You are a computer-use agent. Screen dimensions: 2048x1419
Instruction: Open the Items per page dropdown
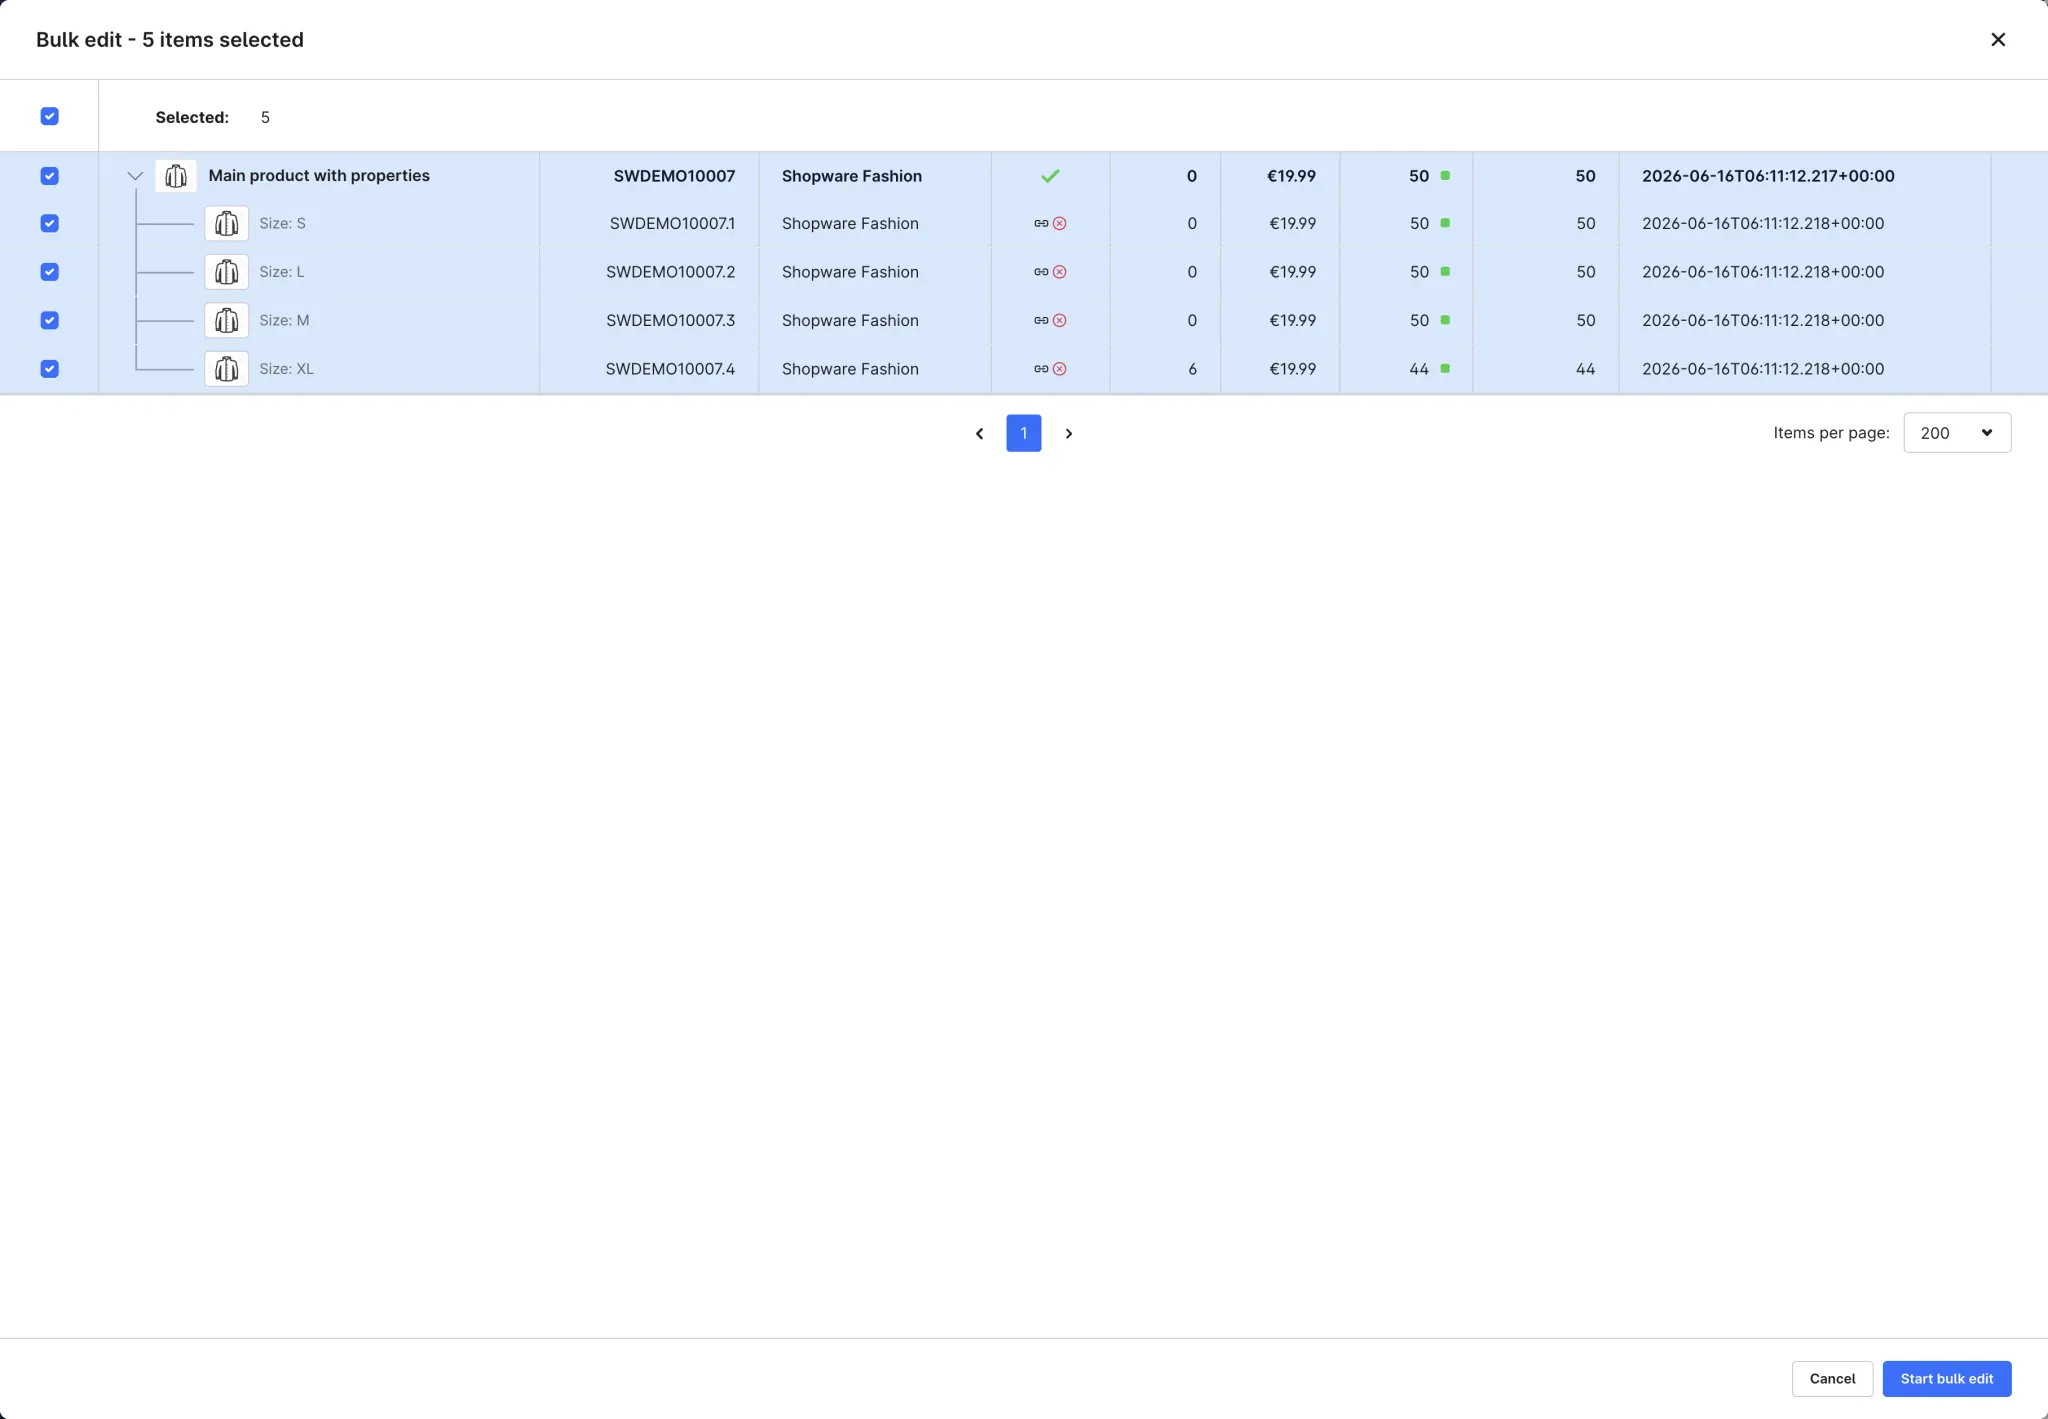[1957, 433]
